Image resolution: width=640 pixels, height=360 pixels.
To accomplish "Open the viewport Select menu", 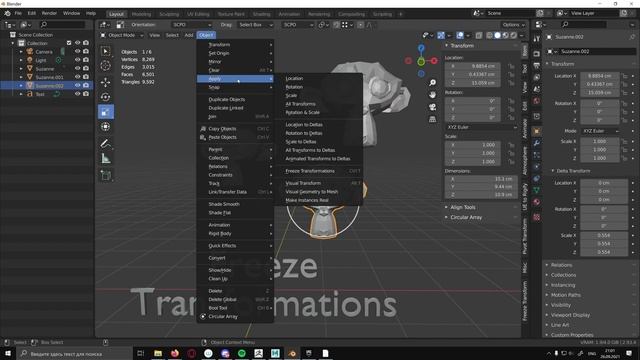I will [172, 36].
